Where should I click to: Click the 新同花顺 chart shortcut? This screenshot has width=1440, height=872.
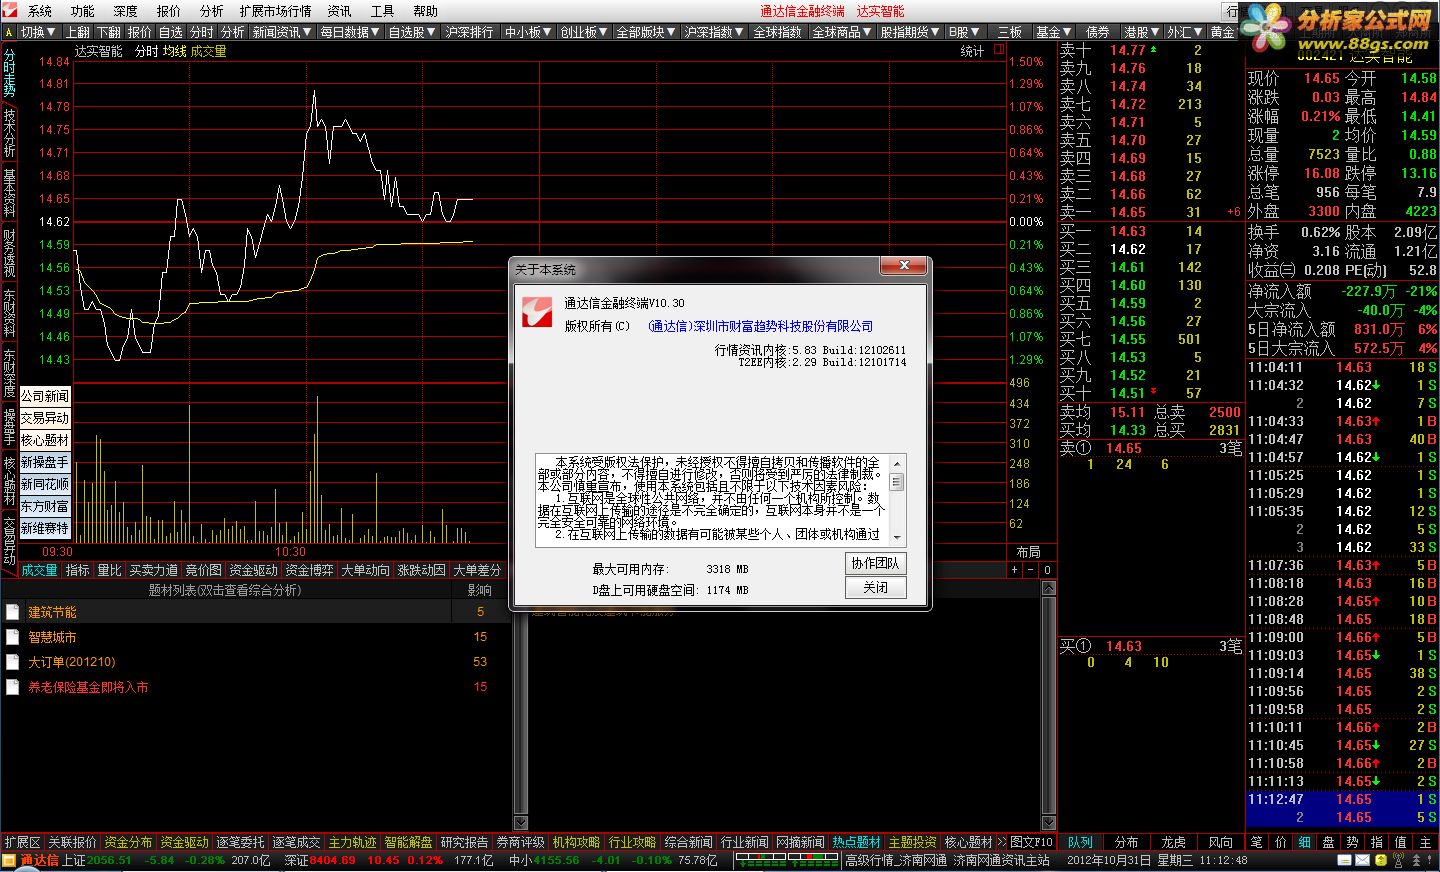(45, 484)
